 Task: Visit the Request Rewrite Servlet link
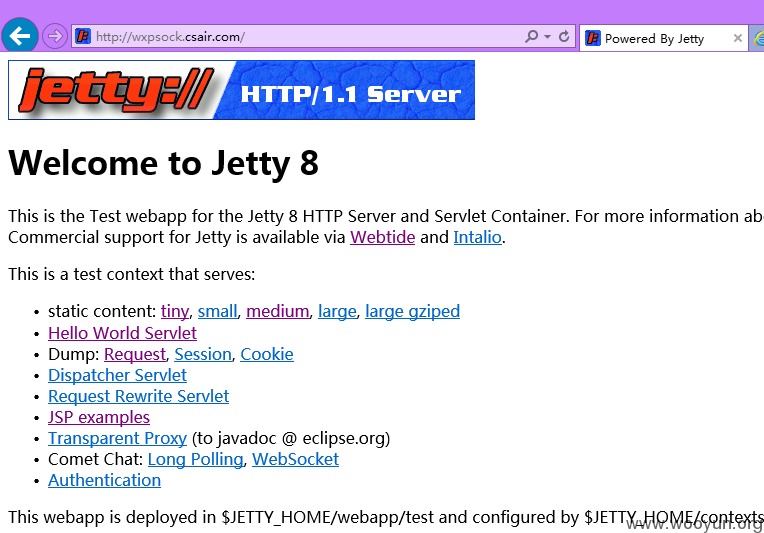[x=138, y=396]
